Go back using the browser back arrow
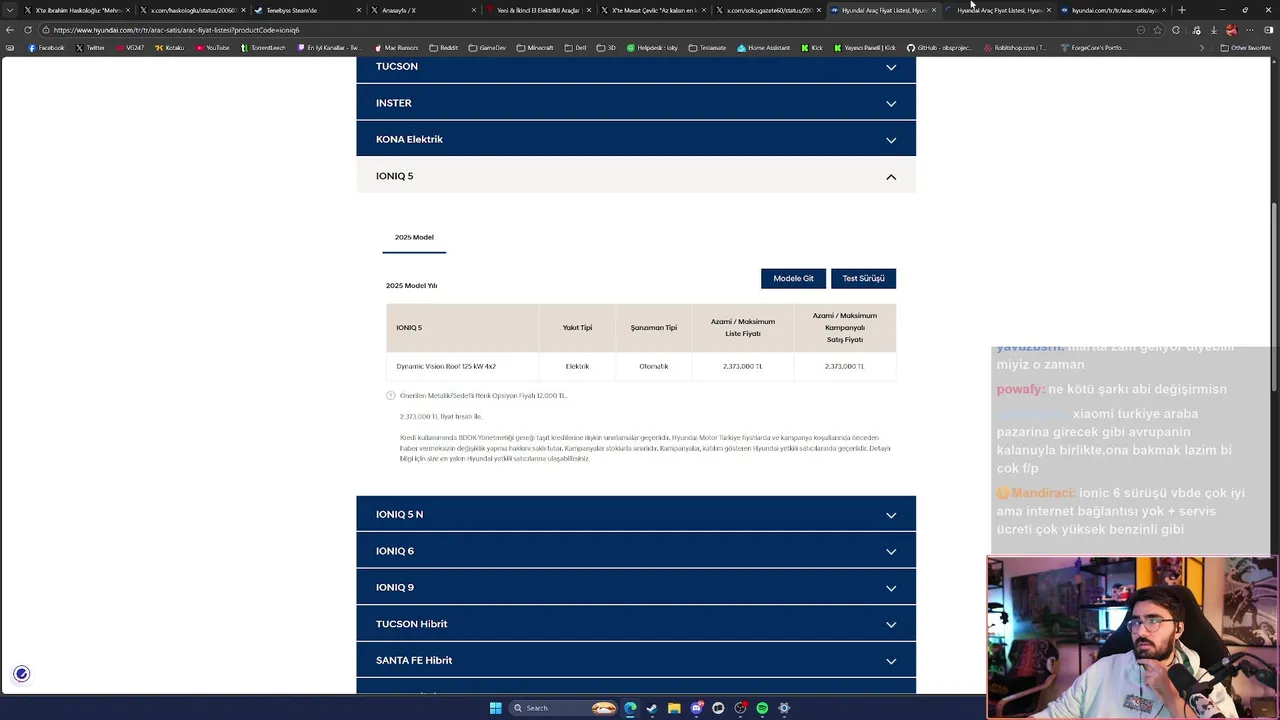The height and width of the screenshot is (720, 1280). coord(10,30)
